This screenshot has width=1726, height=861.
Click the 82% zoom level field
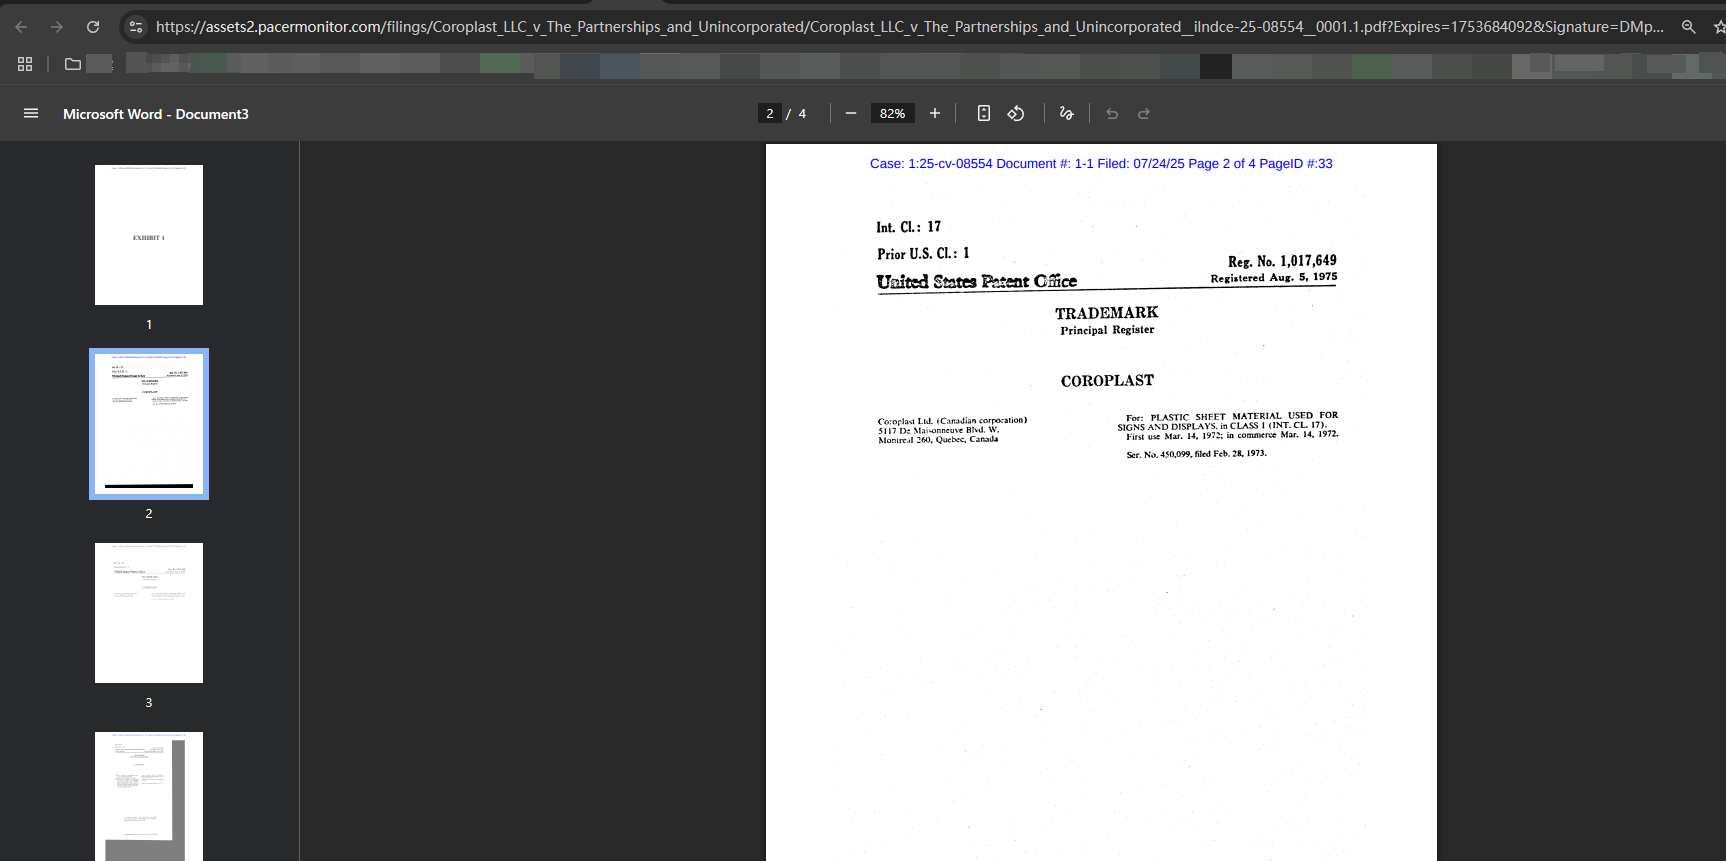[892, 113]
